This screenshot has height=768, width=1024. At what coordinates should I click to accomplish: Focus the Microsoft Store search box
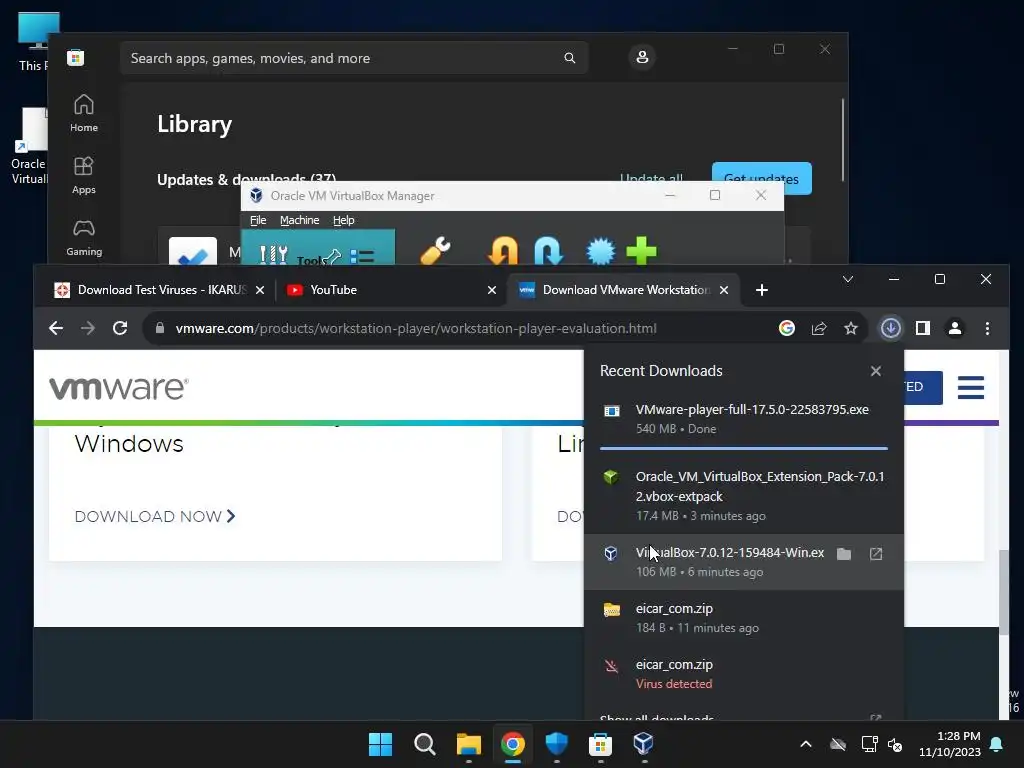click(354, 58)
